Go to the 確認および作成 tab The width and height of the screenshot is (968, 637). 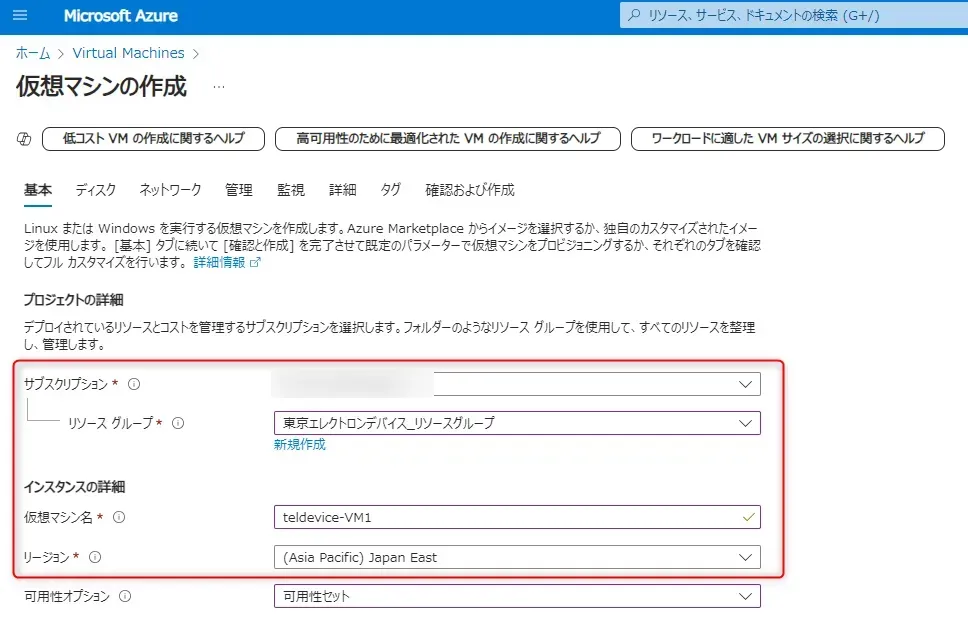point(469,190)
